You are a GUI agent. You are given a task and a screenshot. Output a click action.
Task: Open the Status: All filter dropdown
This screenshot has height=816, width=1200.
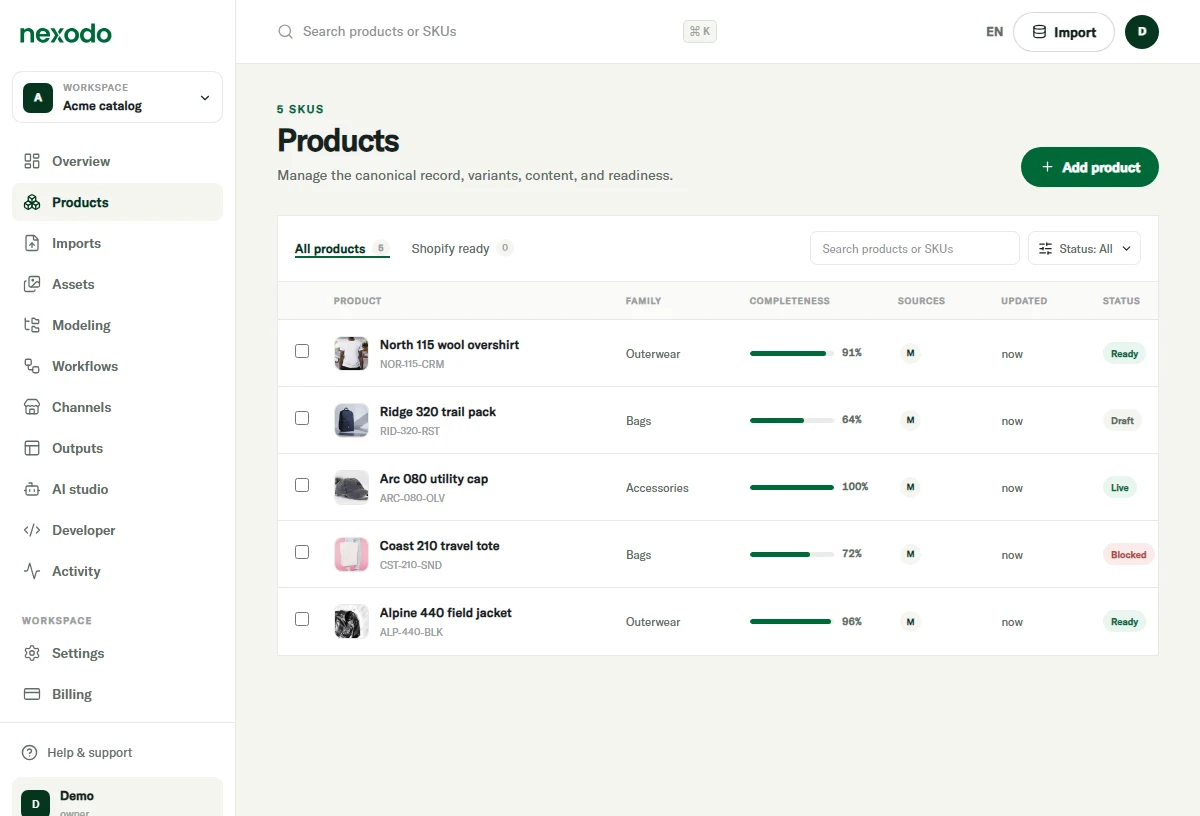(x=1084, y=249)
